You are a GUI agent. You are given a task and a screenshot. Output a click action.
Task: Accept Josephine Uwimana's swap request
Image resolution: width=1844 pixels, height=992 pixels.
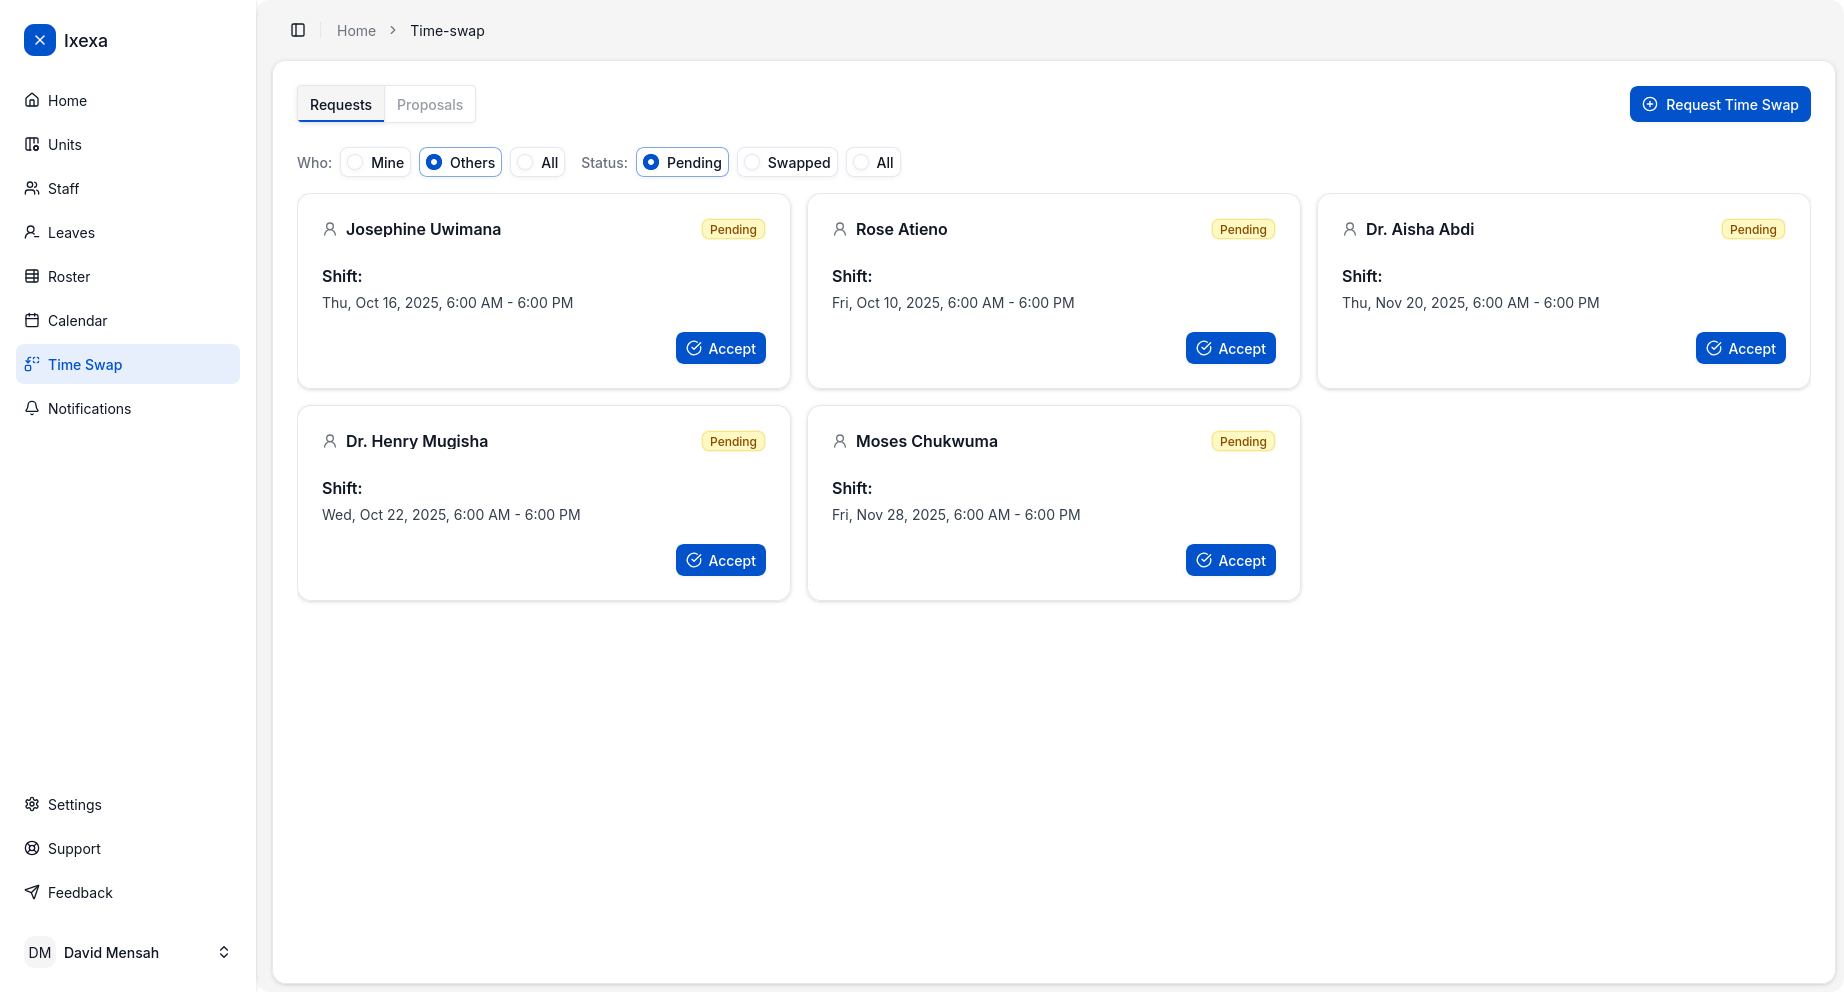721,348
